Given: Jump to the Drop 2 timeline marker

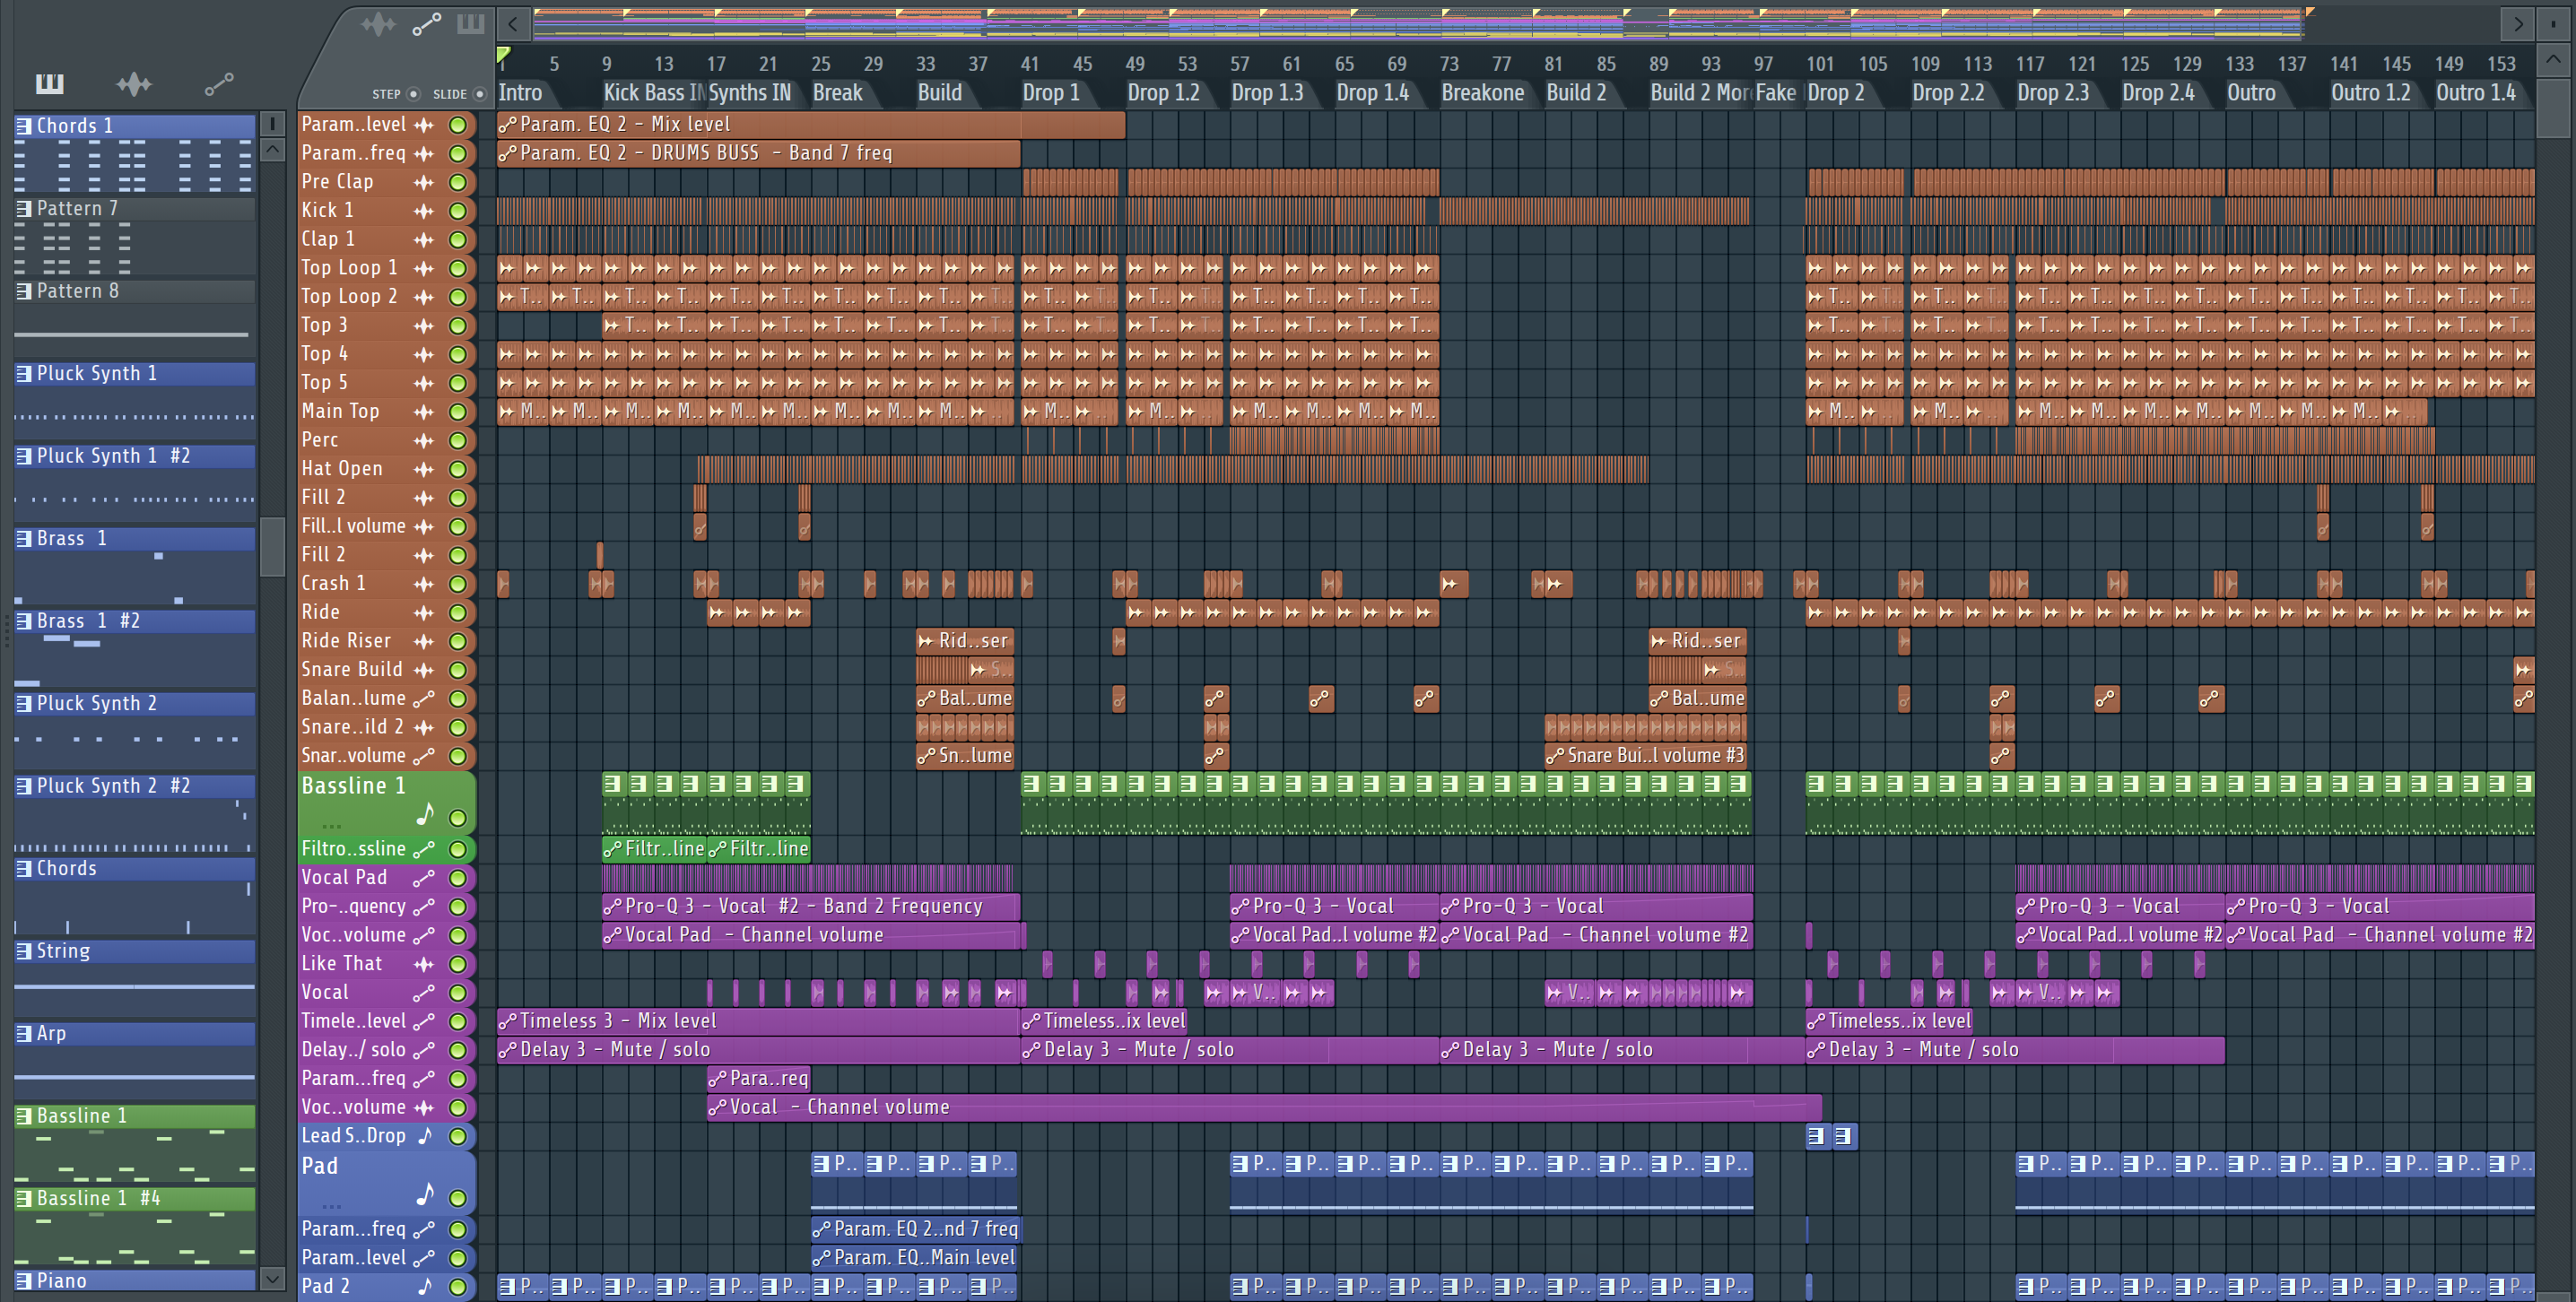Looking at the screenshot, I should (x=1836, y=93).
